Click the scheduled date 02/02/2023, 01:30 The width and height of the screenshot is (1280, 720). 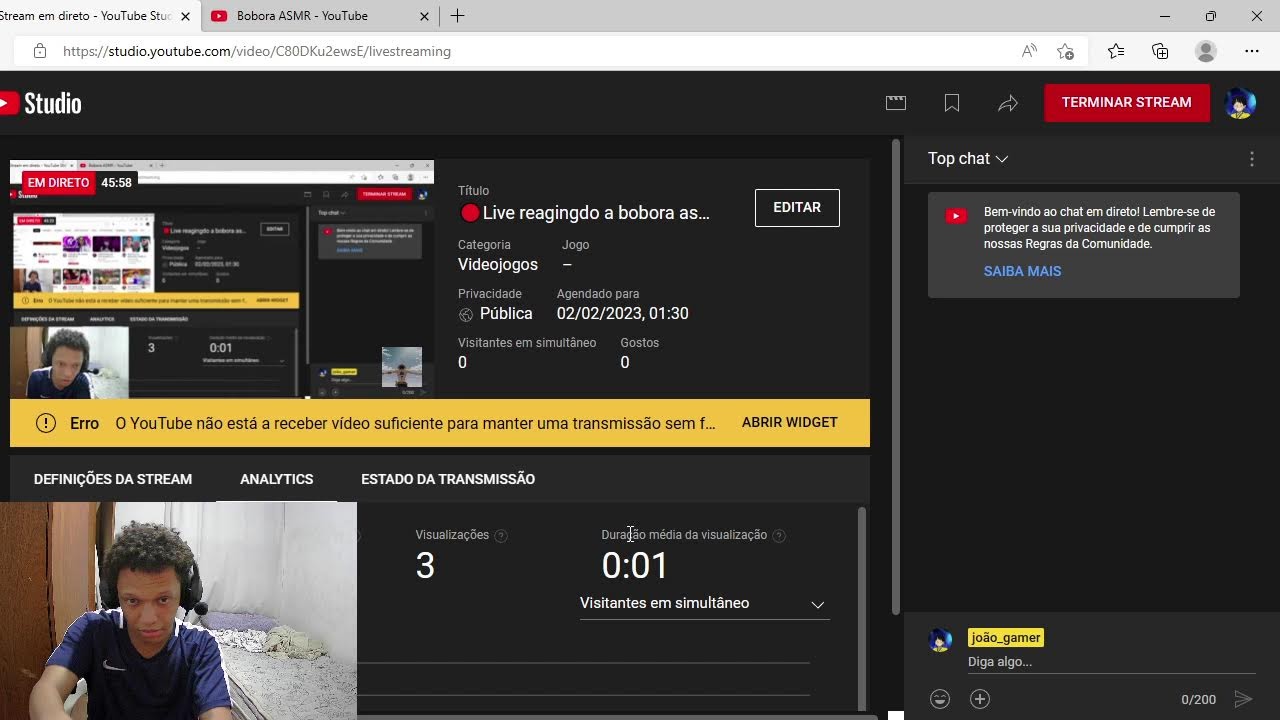pos(623,313)
